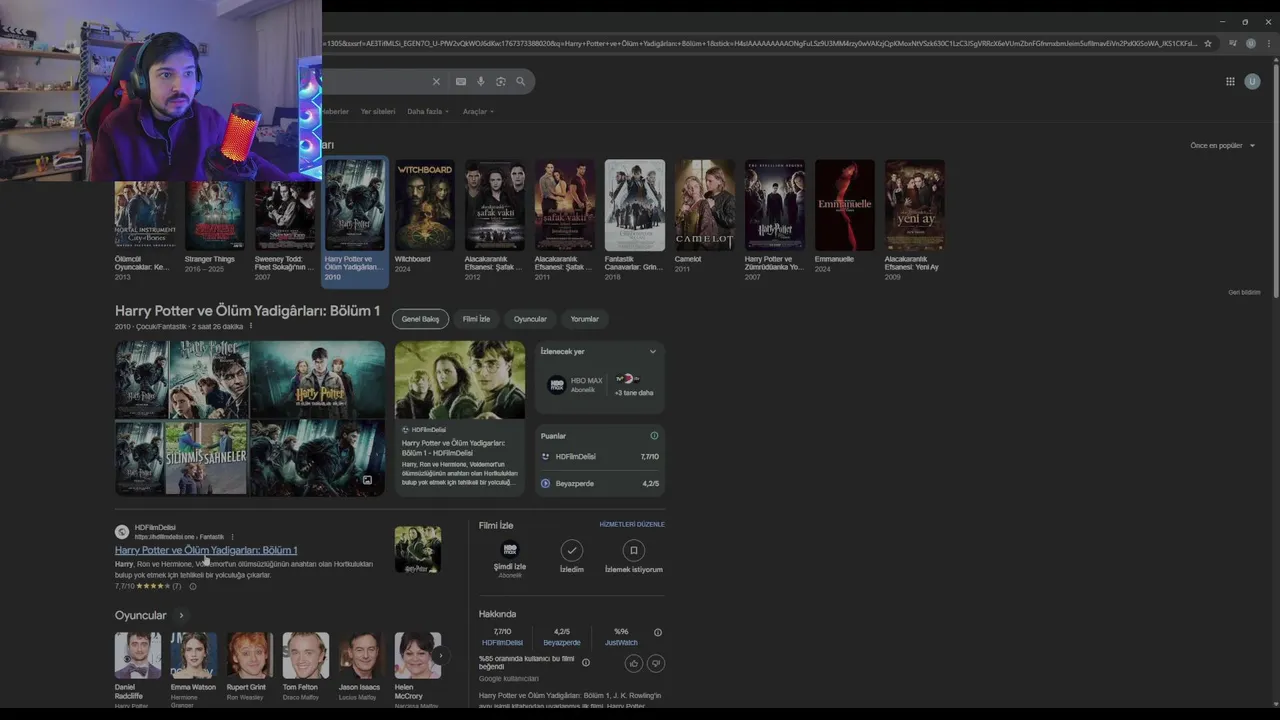1280x720 pixels.
Task: Click the HİZMETLERİ DÜZENLE link
Action: (632, 524)
